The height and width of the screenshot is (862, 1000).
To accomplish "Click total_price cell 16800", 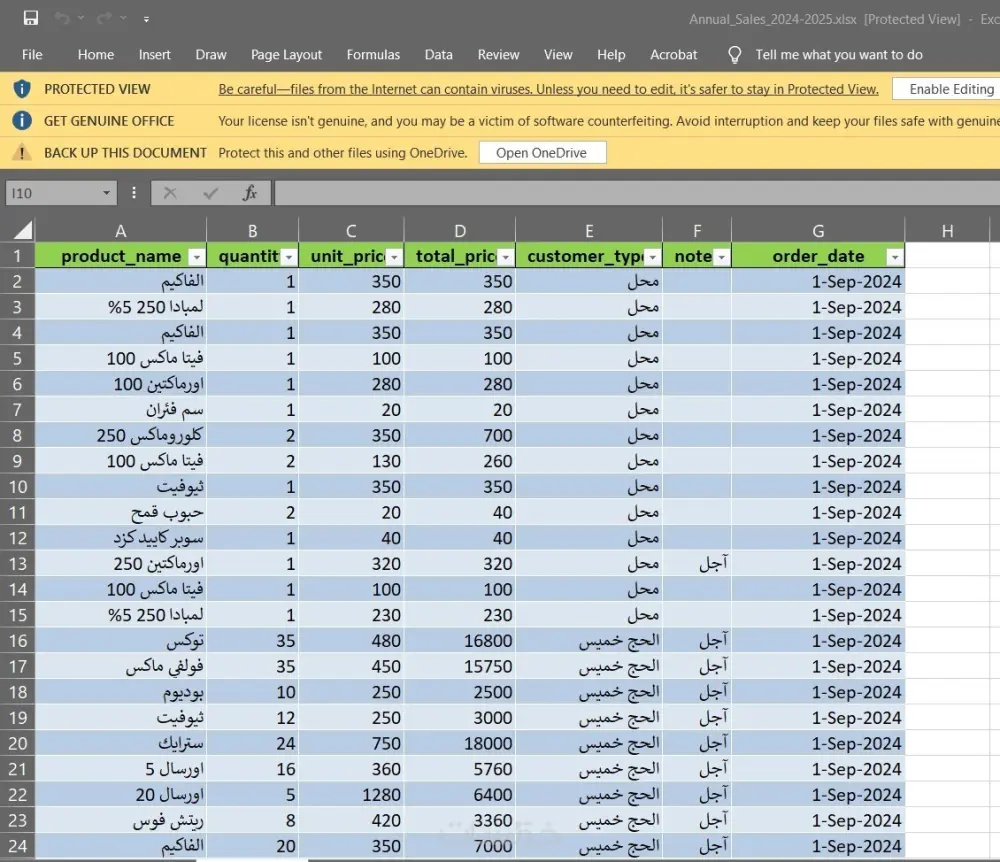I will tap(460, 641).
